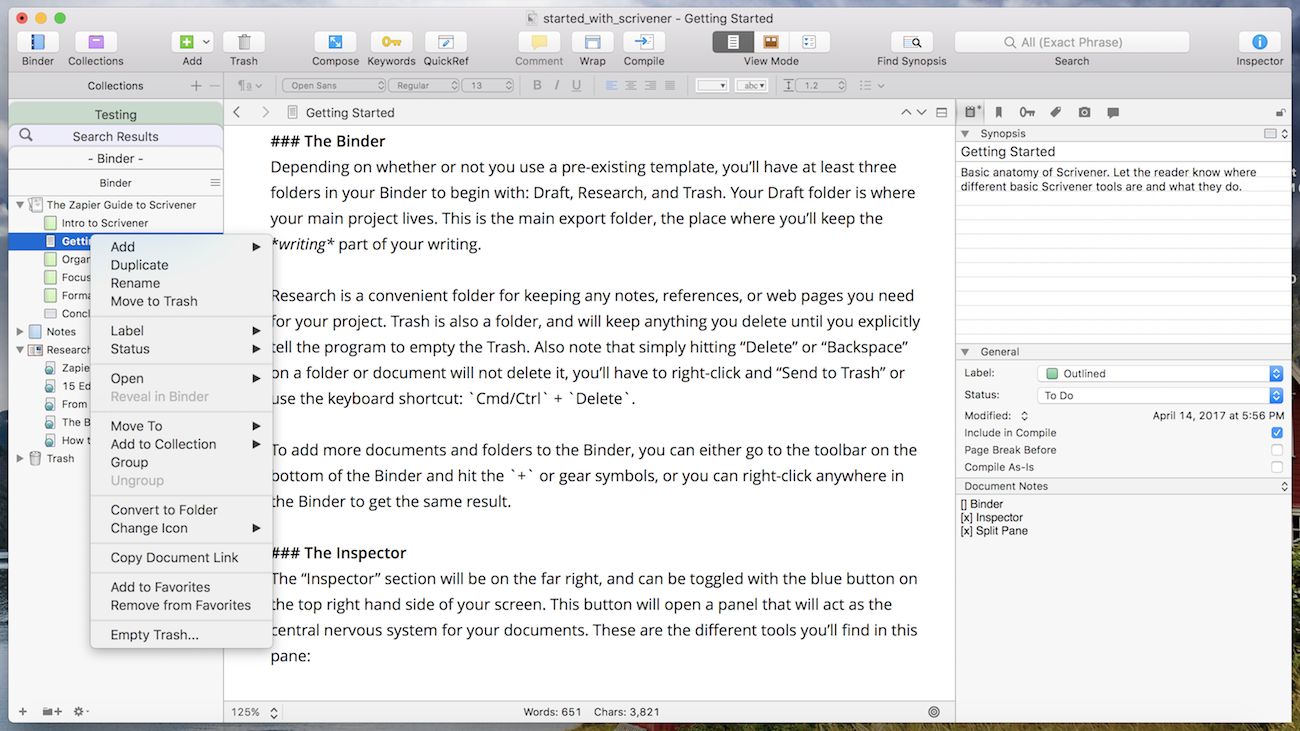
Task: Choose Move to Trash from context menu
Action: coord(154,301)
